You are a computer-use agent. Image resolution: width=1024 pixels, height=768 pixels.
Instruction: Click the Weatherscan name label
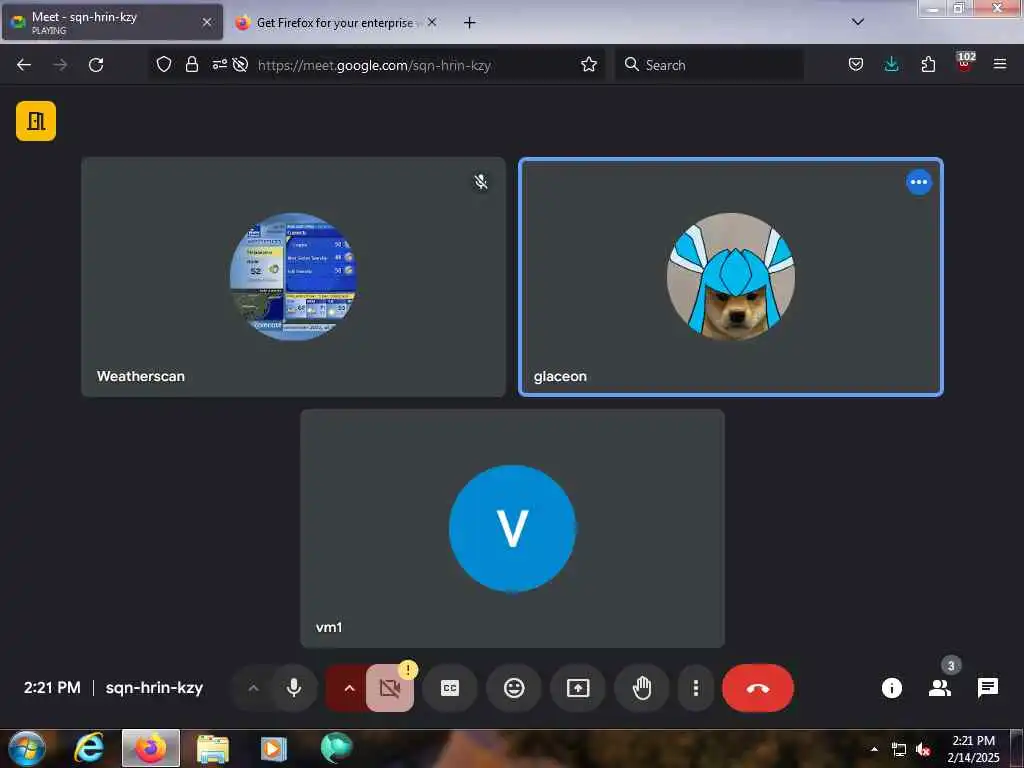point(141,376)
